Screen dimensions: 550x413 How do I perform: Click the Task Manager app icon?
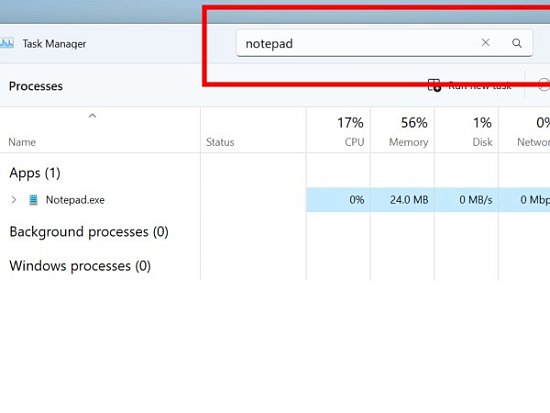click(x=6, y=44)
